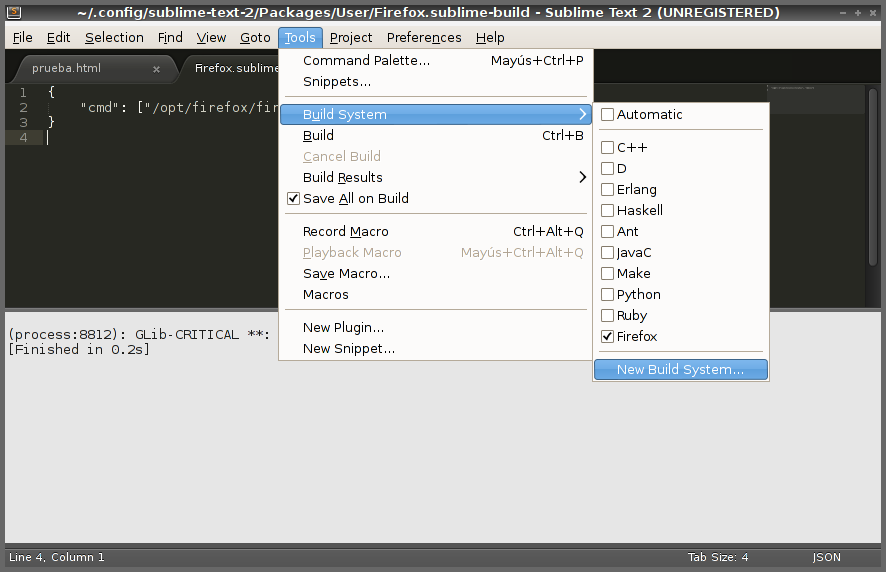Open the Project menu
The image size is (886, 572).
tap(351, 37)
